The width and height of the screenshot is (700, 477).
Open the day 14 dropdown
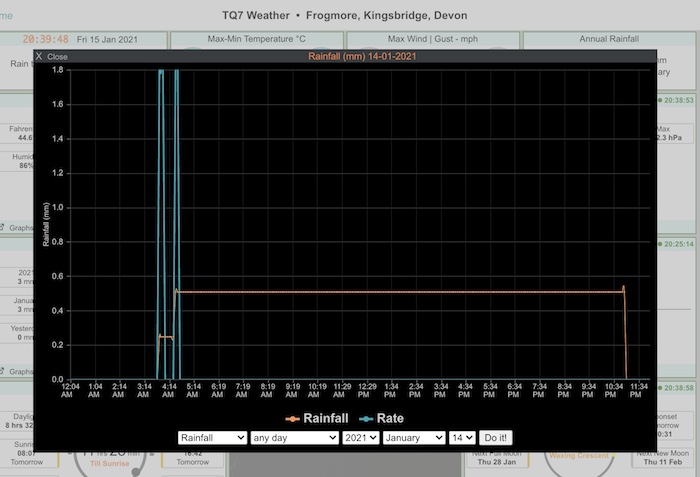pyautogui.click(x=462, y=438)
